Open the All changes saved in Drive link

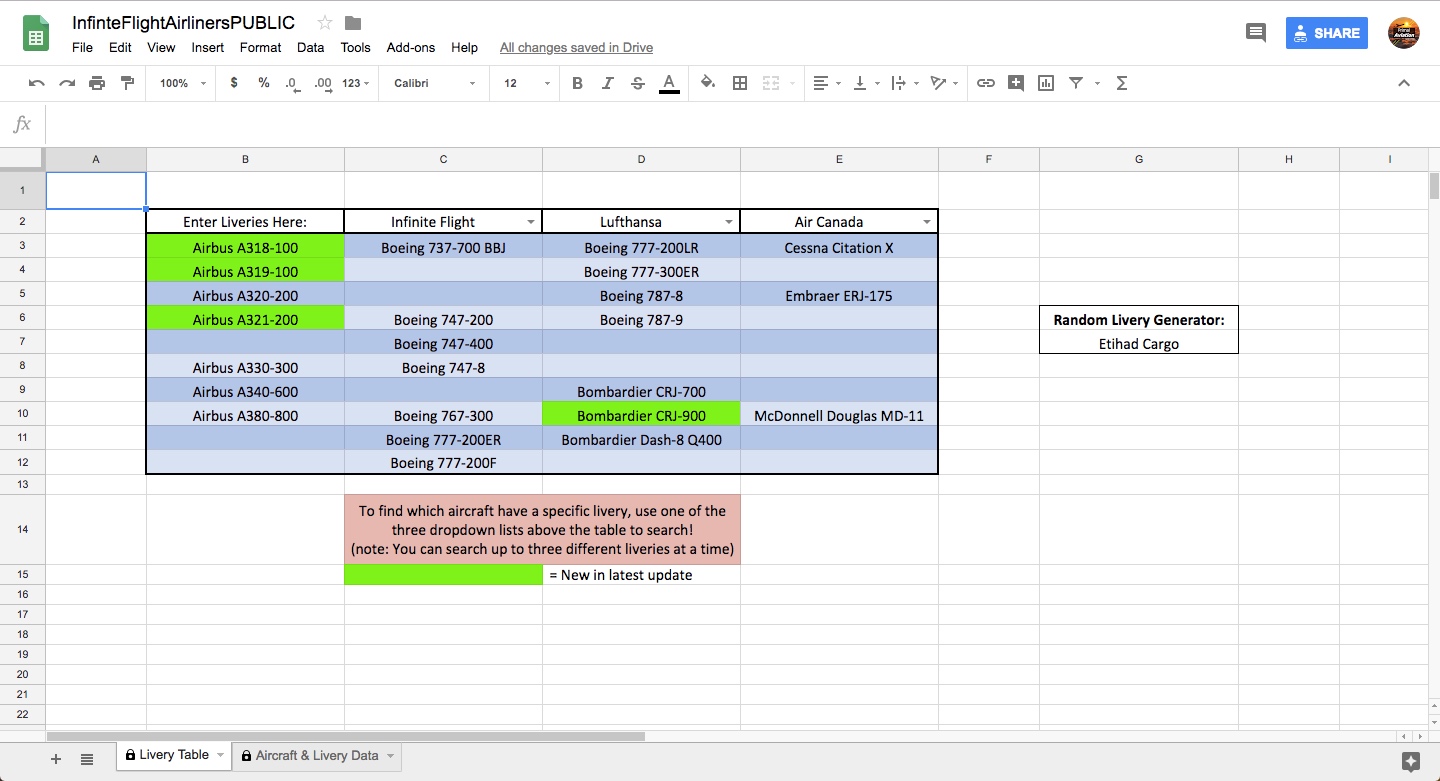tap(576, 47)
